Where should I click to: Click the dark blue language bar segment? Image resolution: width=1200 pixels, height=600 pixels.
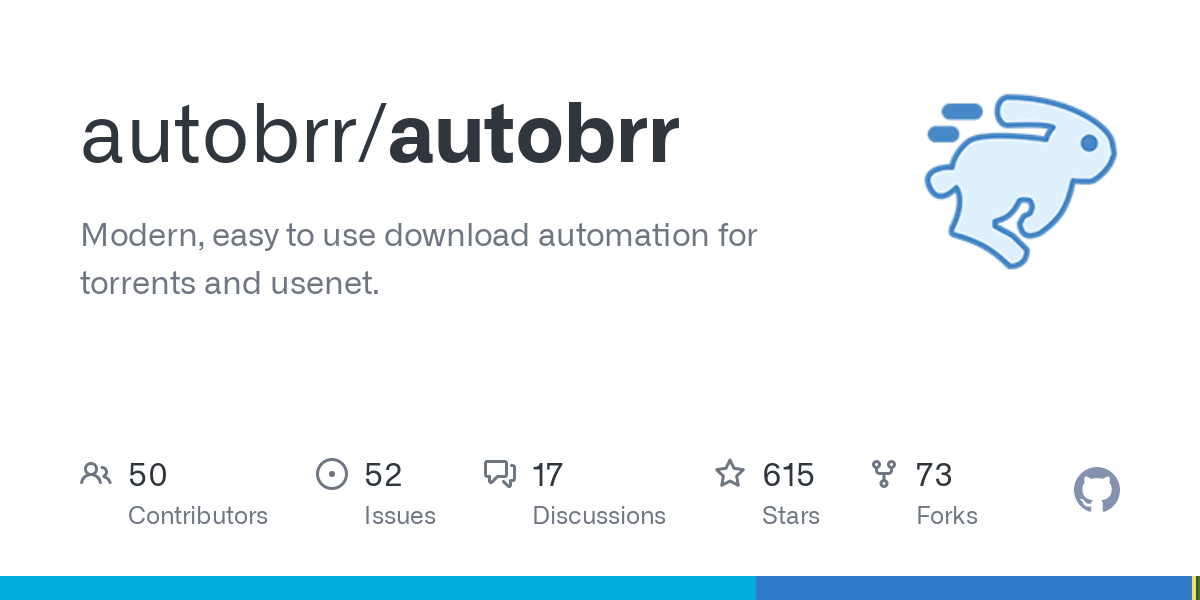(x=973, y=588)
